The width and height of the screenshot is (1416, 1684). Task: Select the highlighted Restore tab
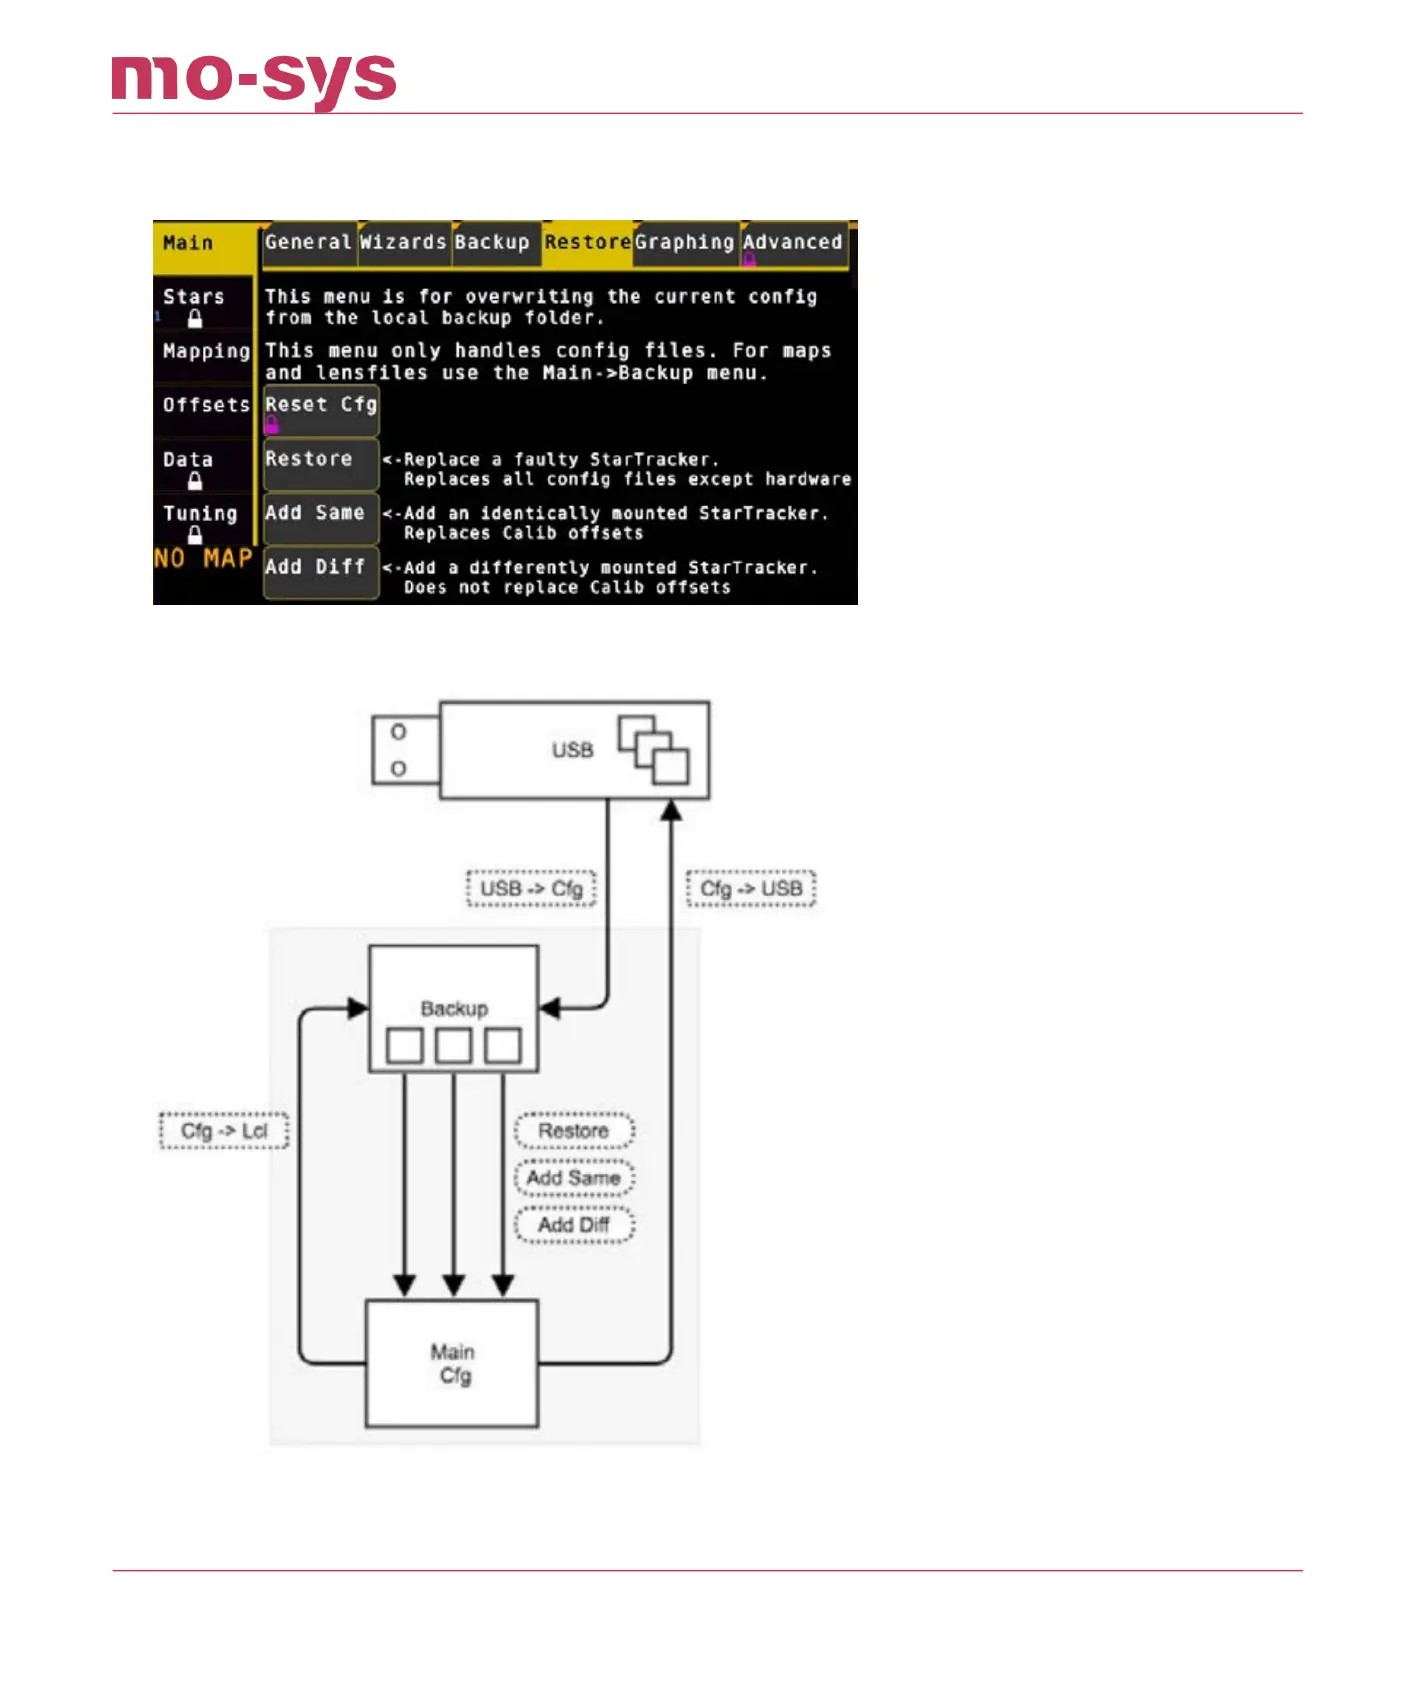click(x=587, y=243)
